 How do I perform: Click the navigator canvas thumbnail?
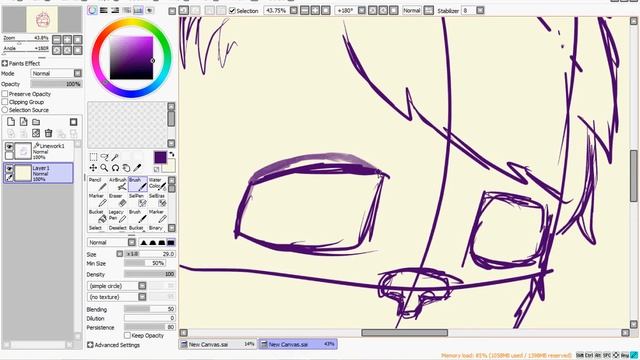[x=42, y=19]
